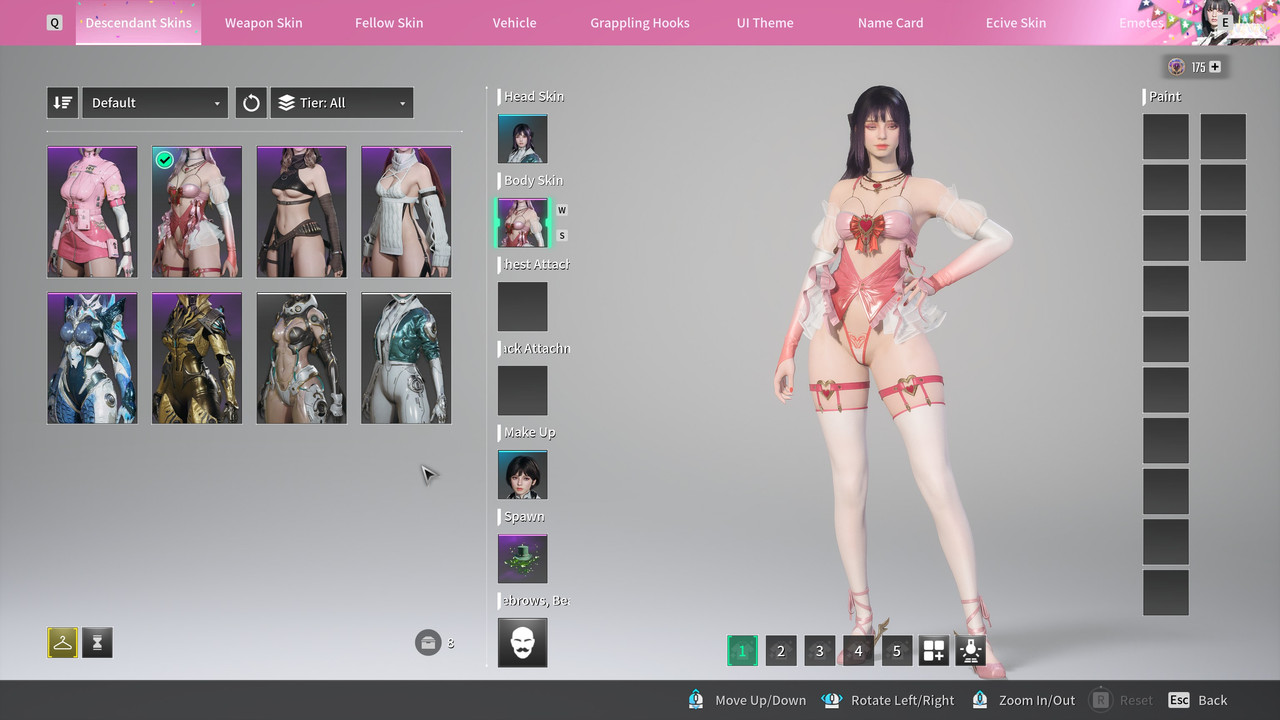Image resolution: width=1280 pixels, height=720 pixels.
Task: Open the empty Back Attachment slot
Action: [x=522, y=391]
